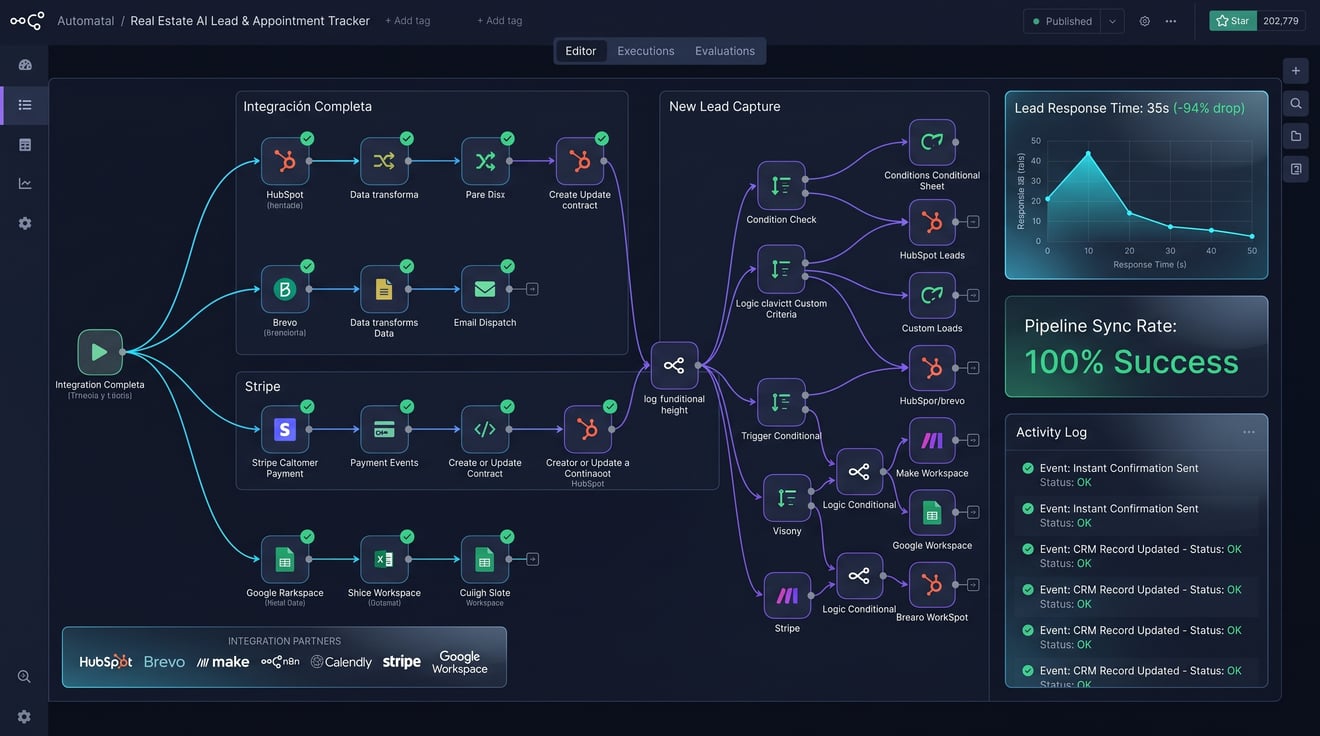This screenshot has width=1320, height=736.
Task: Select the Data transforms Data file node
Action: click(x=384, y=289)
